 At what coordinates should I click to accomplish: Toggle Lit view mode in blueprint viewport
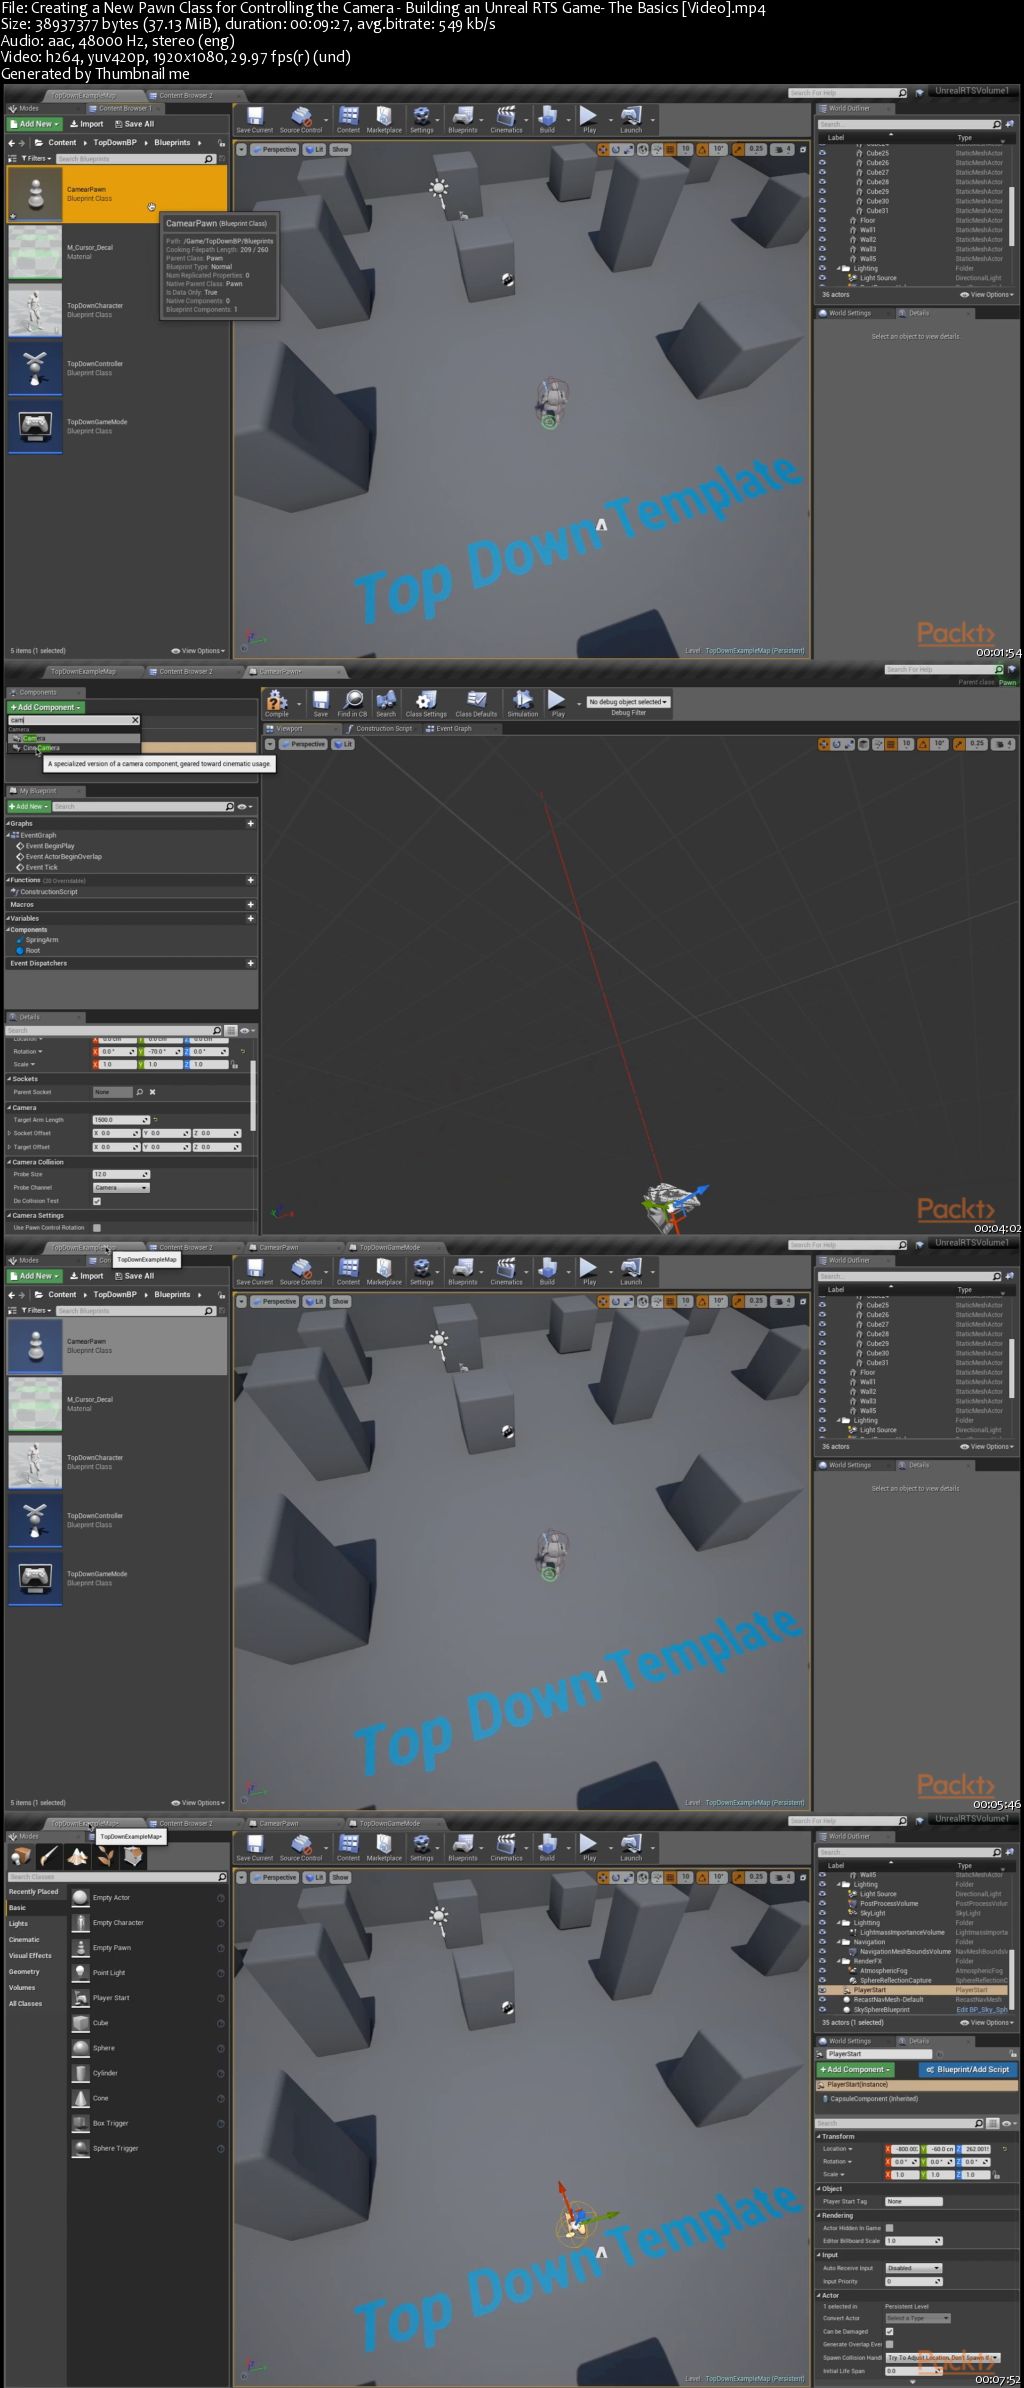click(x=343, y=744)
